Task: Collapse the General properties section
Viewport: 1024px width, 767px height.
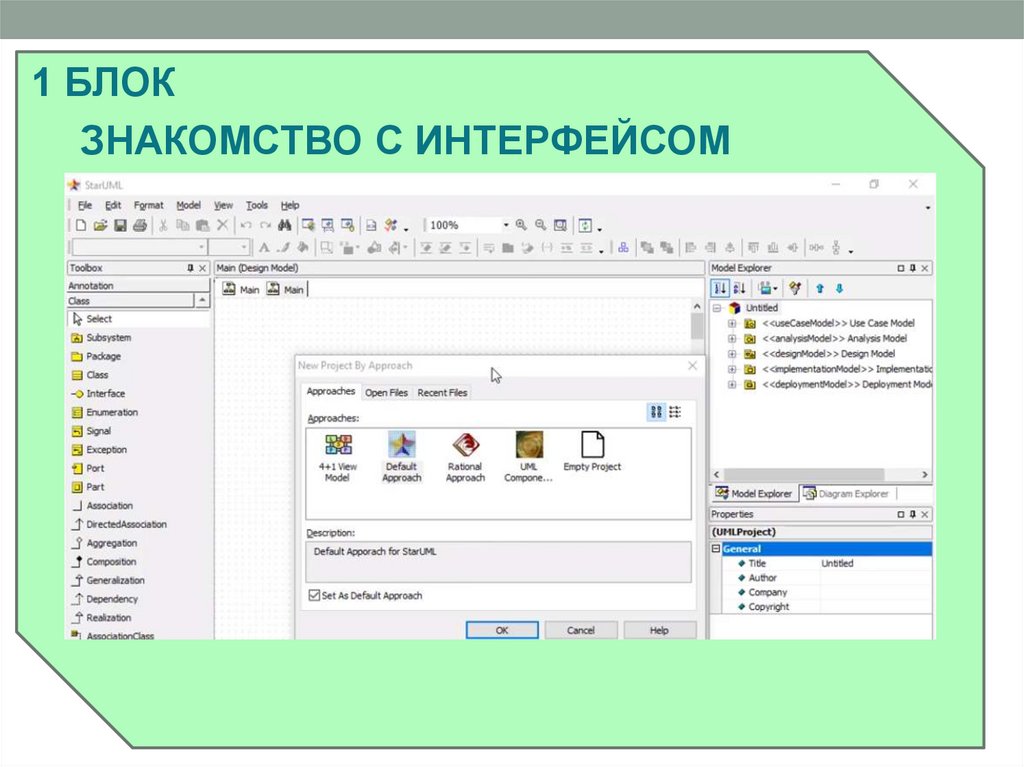Action: [716, 549]
